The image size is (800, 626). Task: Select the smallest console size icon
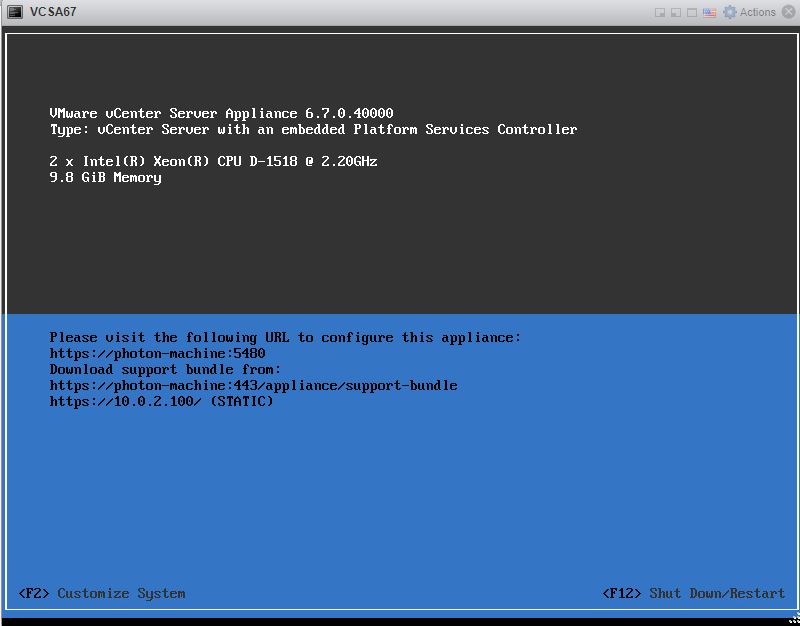(660, 13)
